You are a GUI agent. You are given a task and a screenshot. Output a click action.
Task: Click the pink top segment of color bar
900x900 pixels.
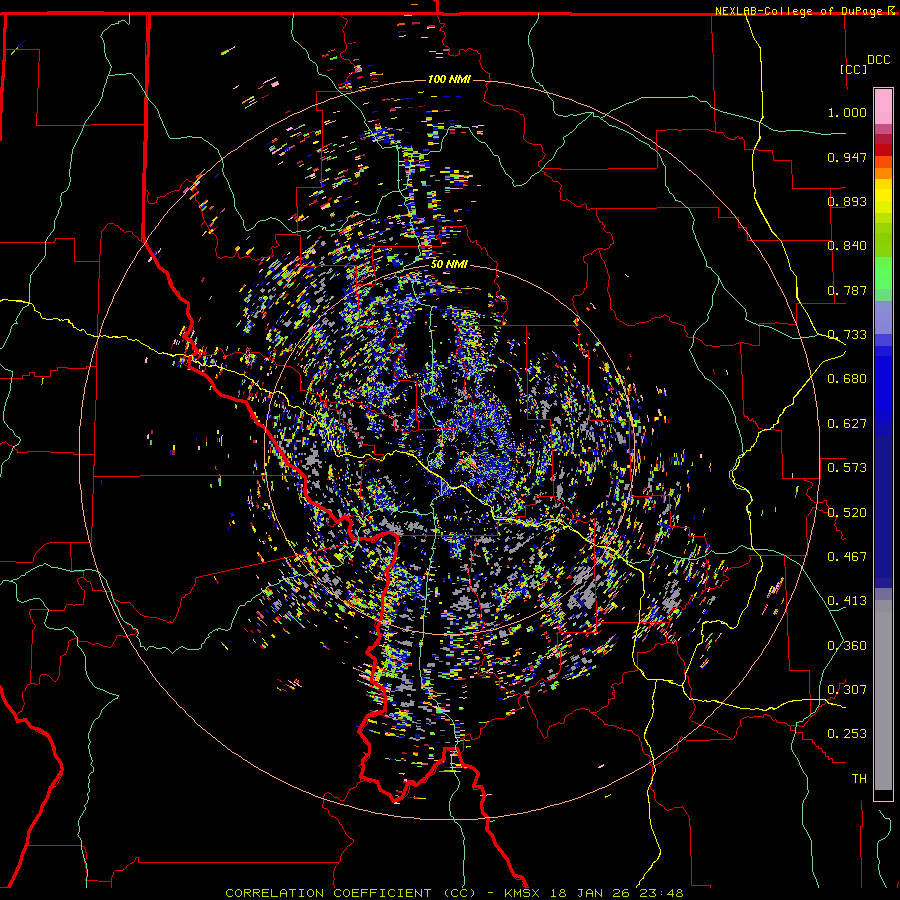(x=883, y=106)
